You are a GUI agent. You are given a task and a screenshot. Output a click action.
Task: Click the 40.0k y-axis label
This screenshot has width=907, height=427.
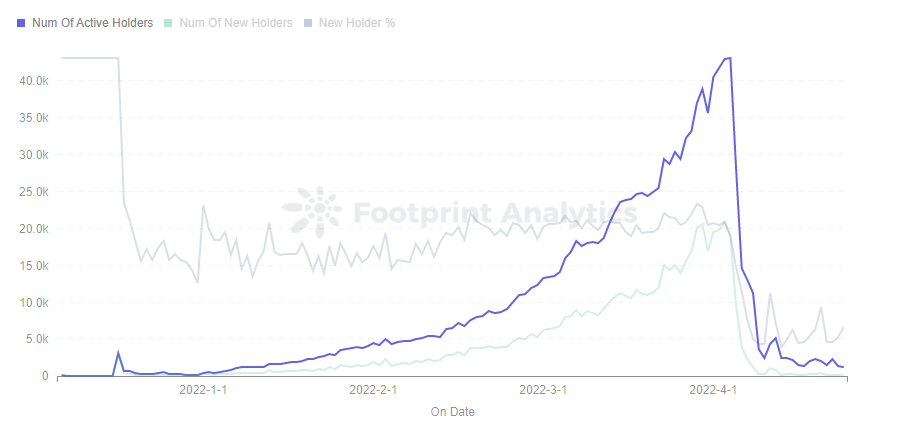pyautogui.click(x=34, y=81)
